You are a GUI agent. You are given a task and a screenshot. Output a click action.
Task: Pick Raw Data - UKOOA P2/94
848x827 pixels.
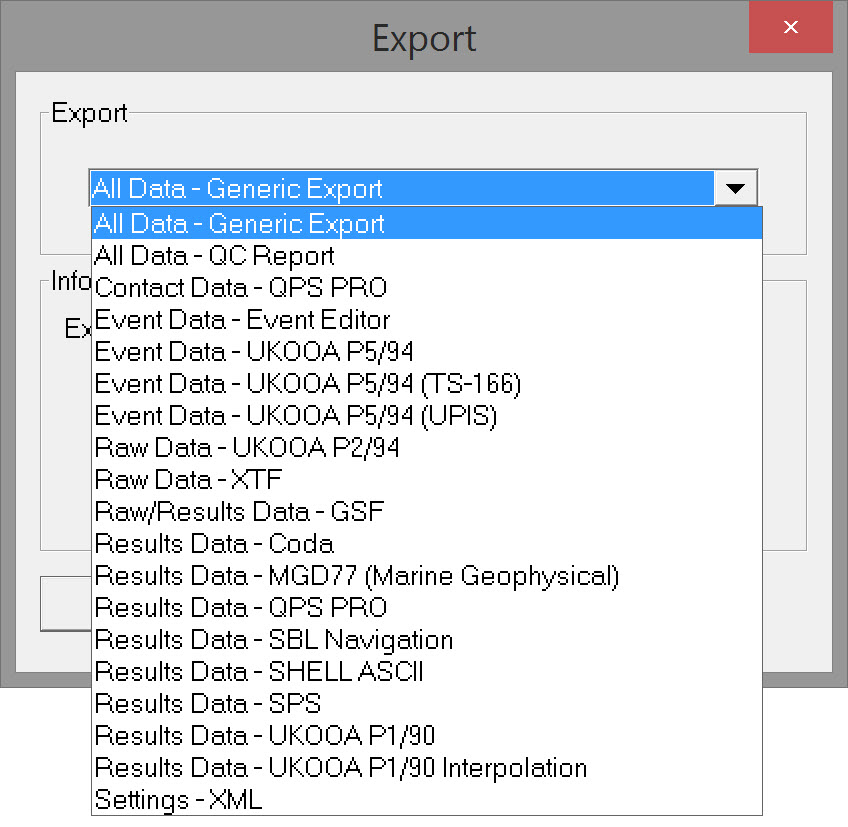pos(247,448)
